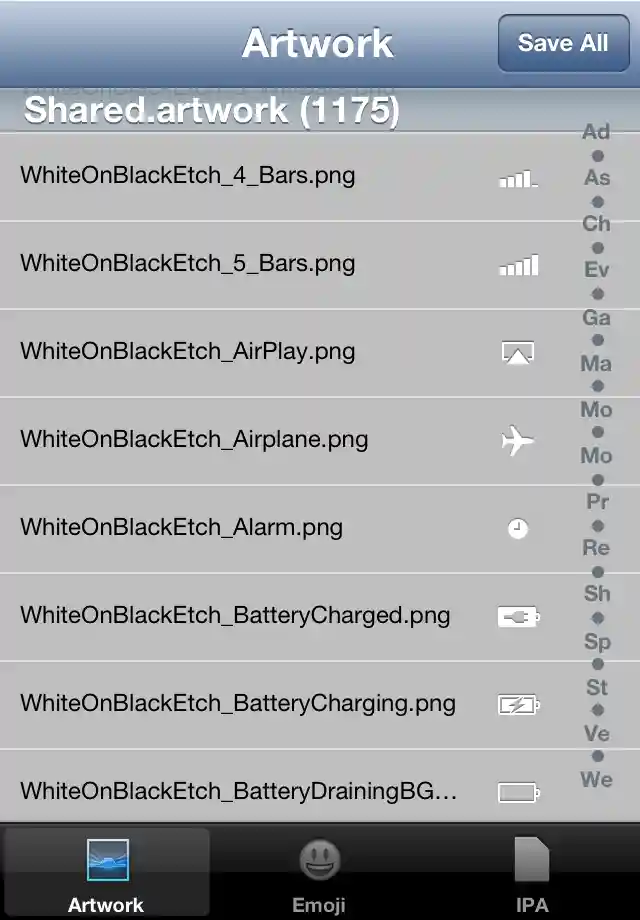Tap the BatteryCharging bolt icon
Screen dimensions: 640x920
pos(519,704)
